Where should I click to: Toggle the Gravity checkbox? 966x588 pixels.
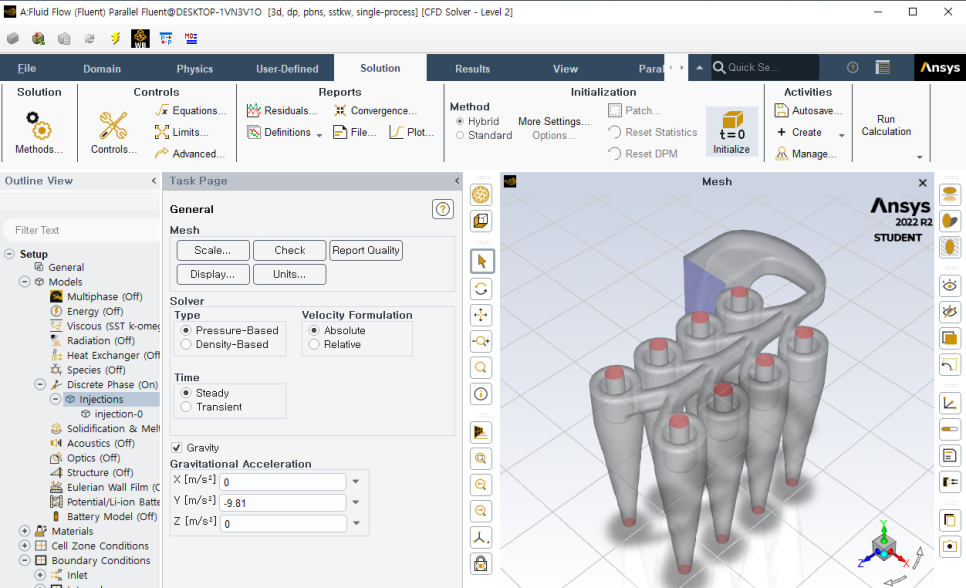[177, 447]
